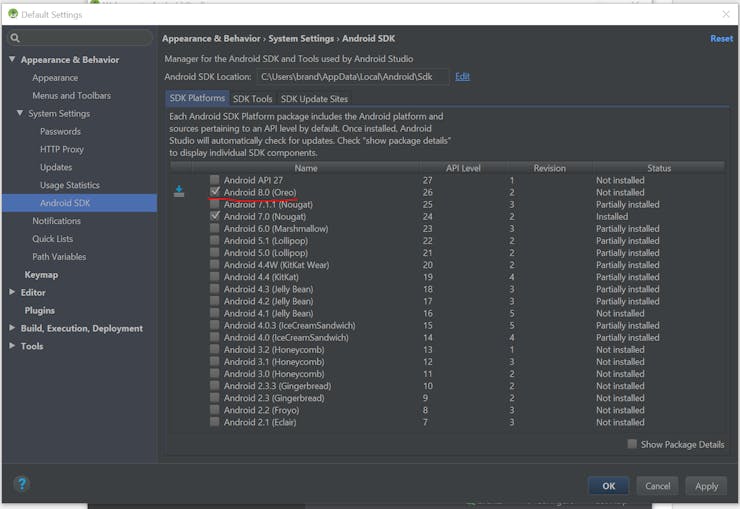Click Edit link for SDK location

(x=462, y=76)
